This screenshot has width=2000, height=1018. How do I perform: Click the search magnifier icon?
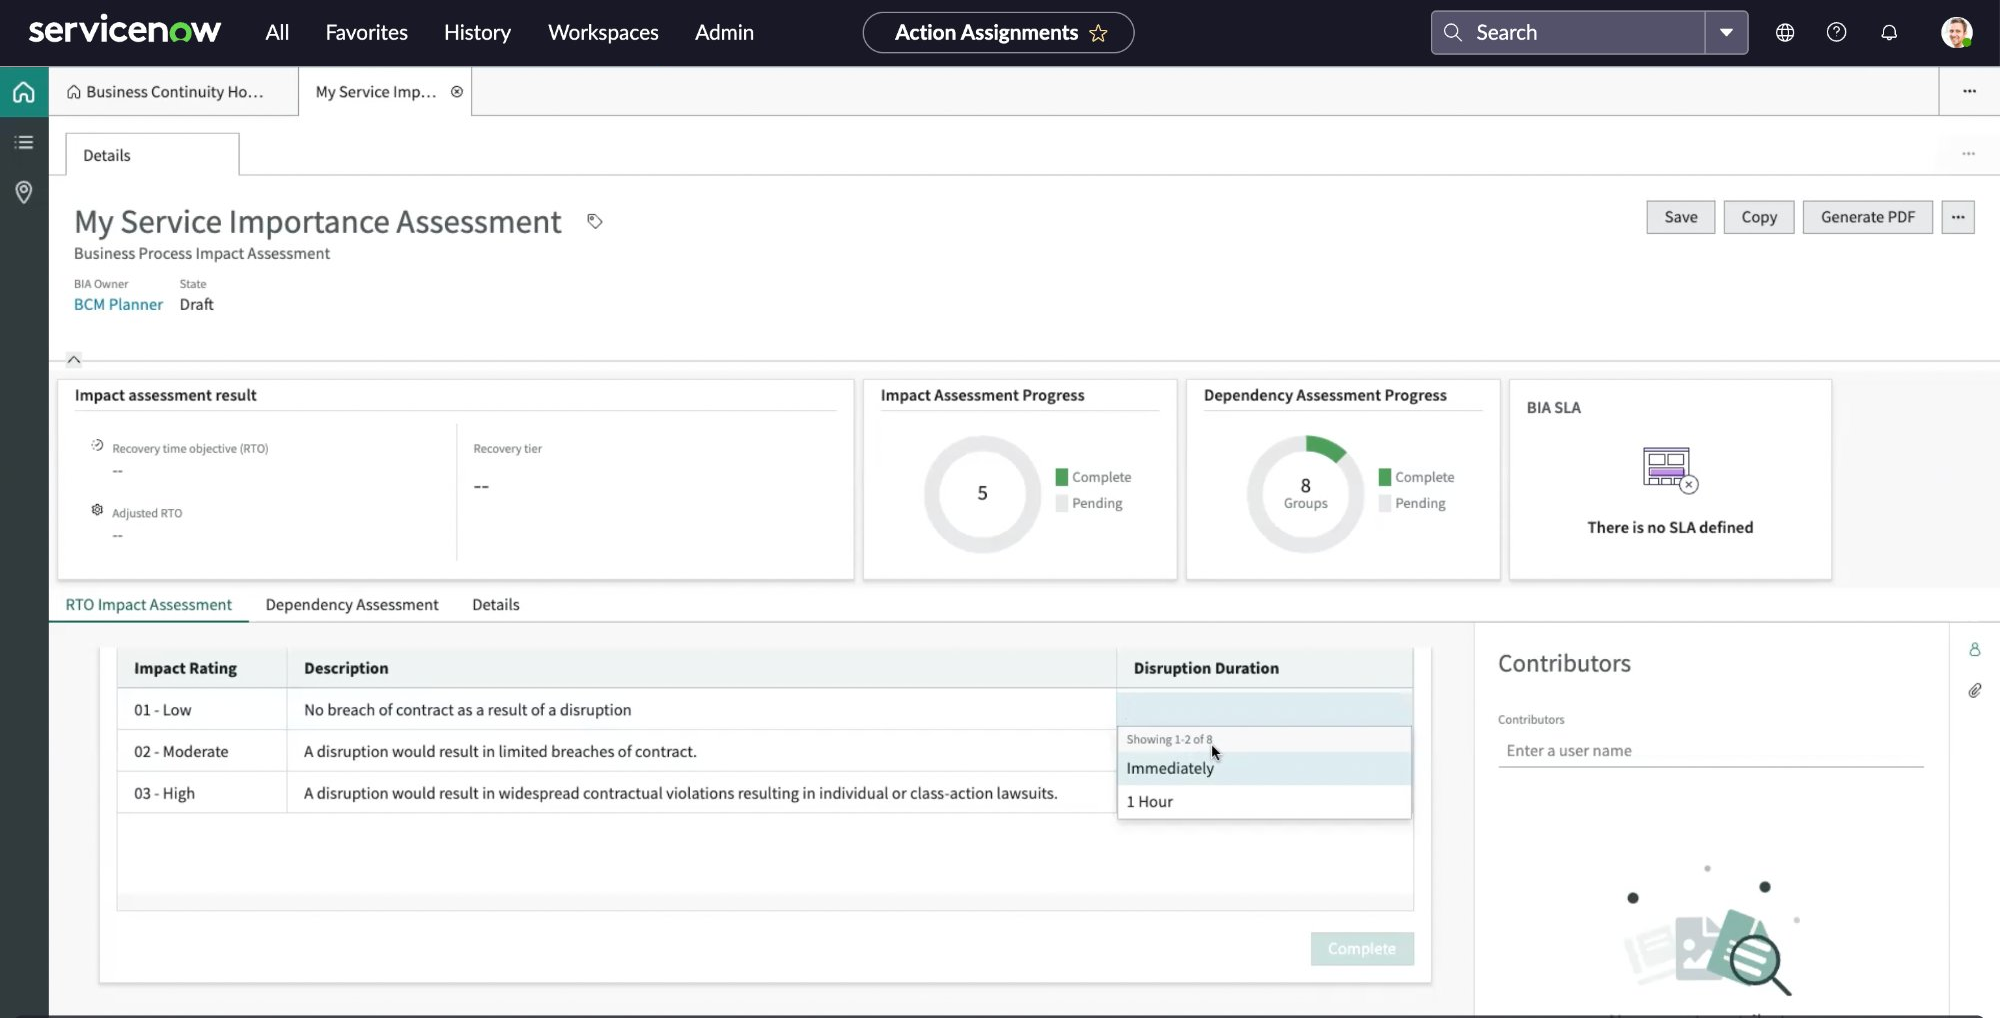(1453, 32)
